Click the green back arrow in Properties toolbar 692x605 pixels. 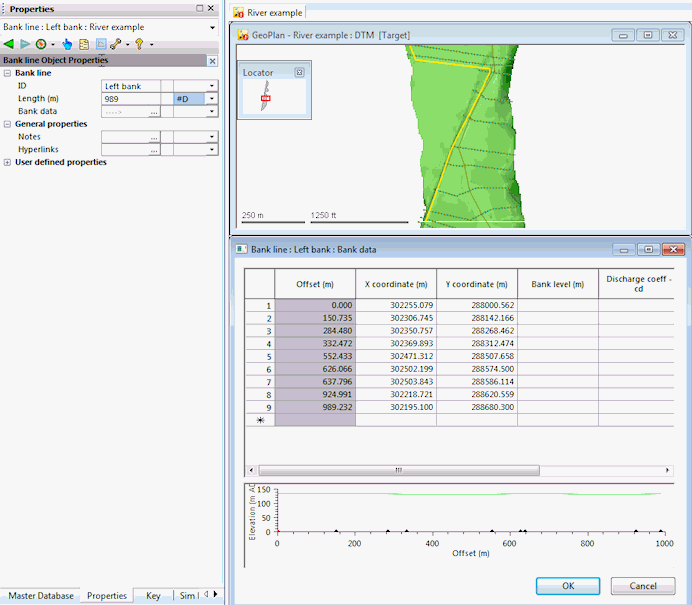click(8, 44)
